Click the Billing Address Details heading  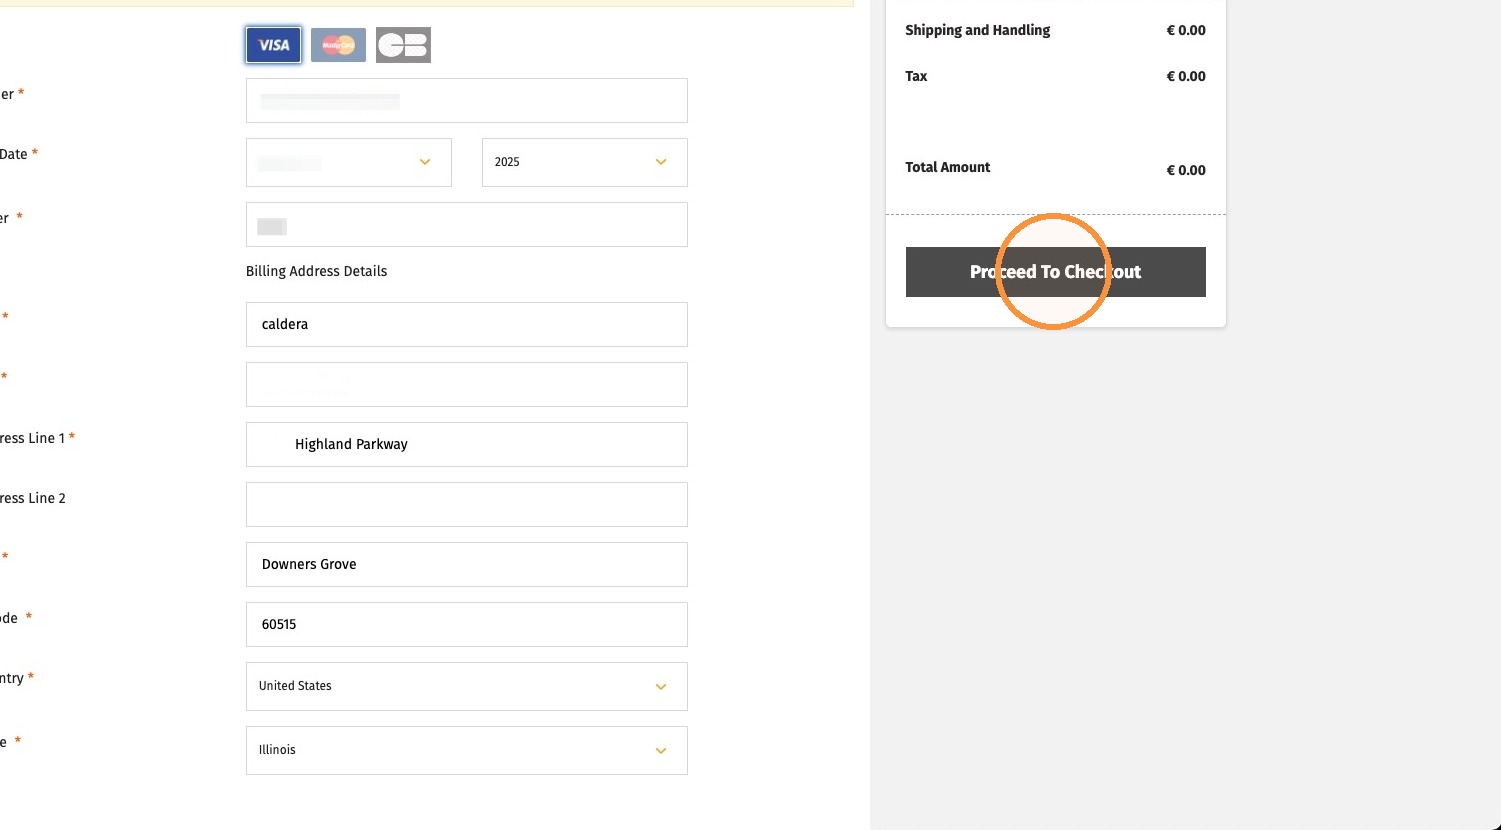[x=316, y=271]
